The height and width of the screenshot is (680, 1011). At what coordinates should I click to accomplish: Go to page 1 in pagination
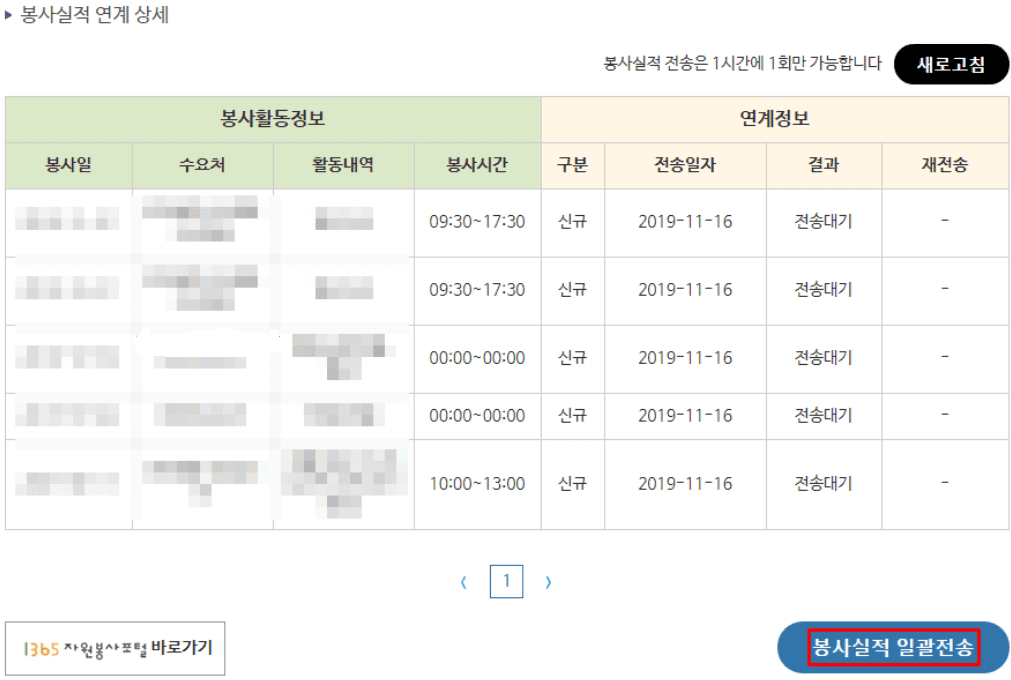(x=506, y=582)
